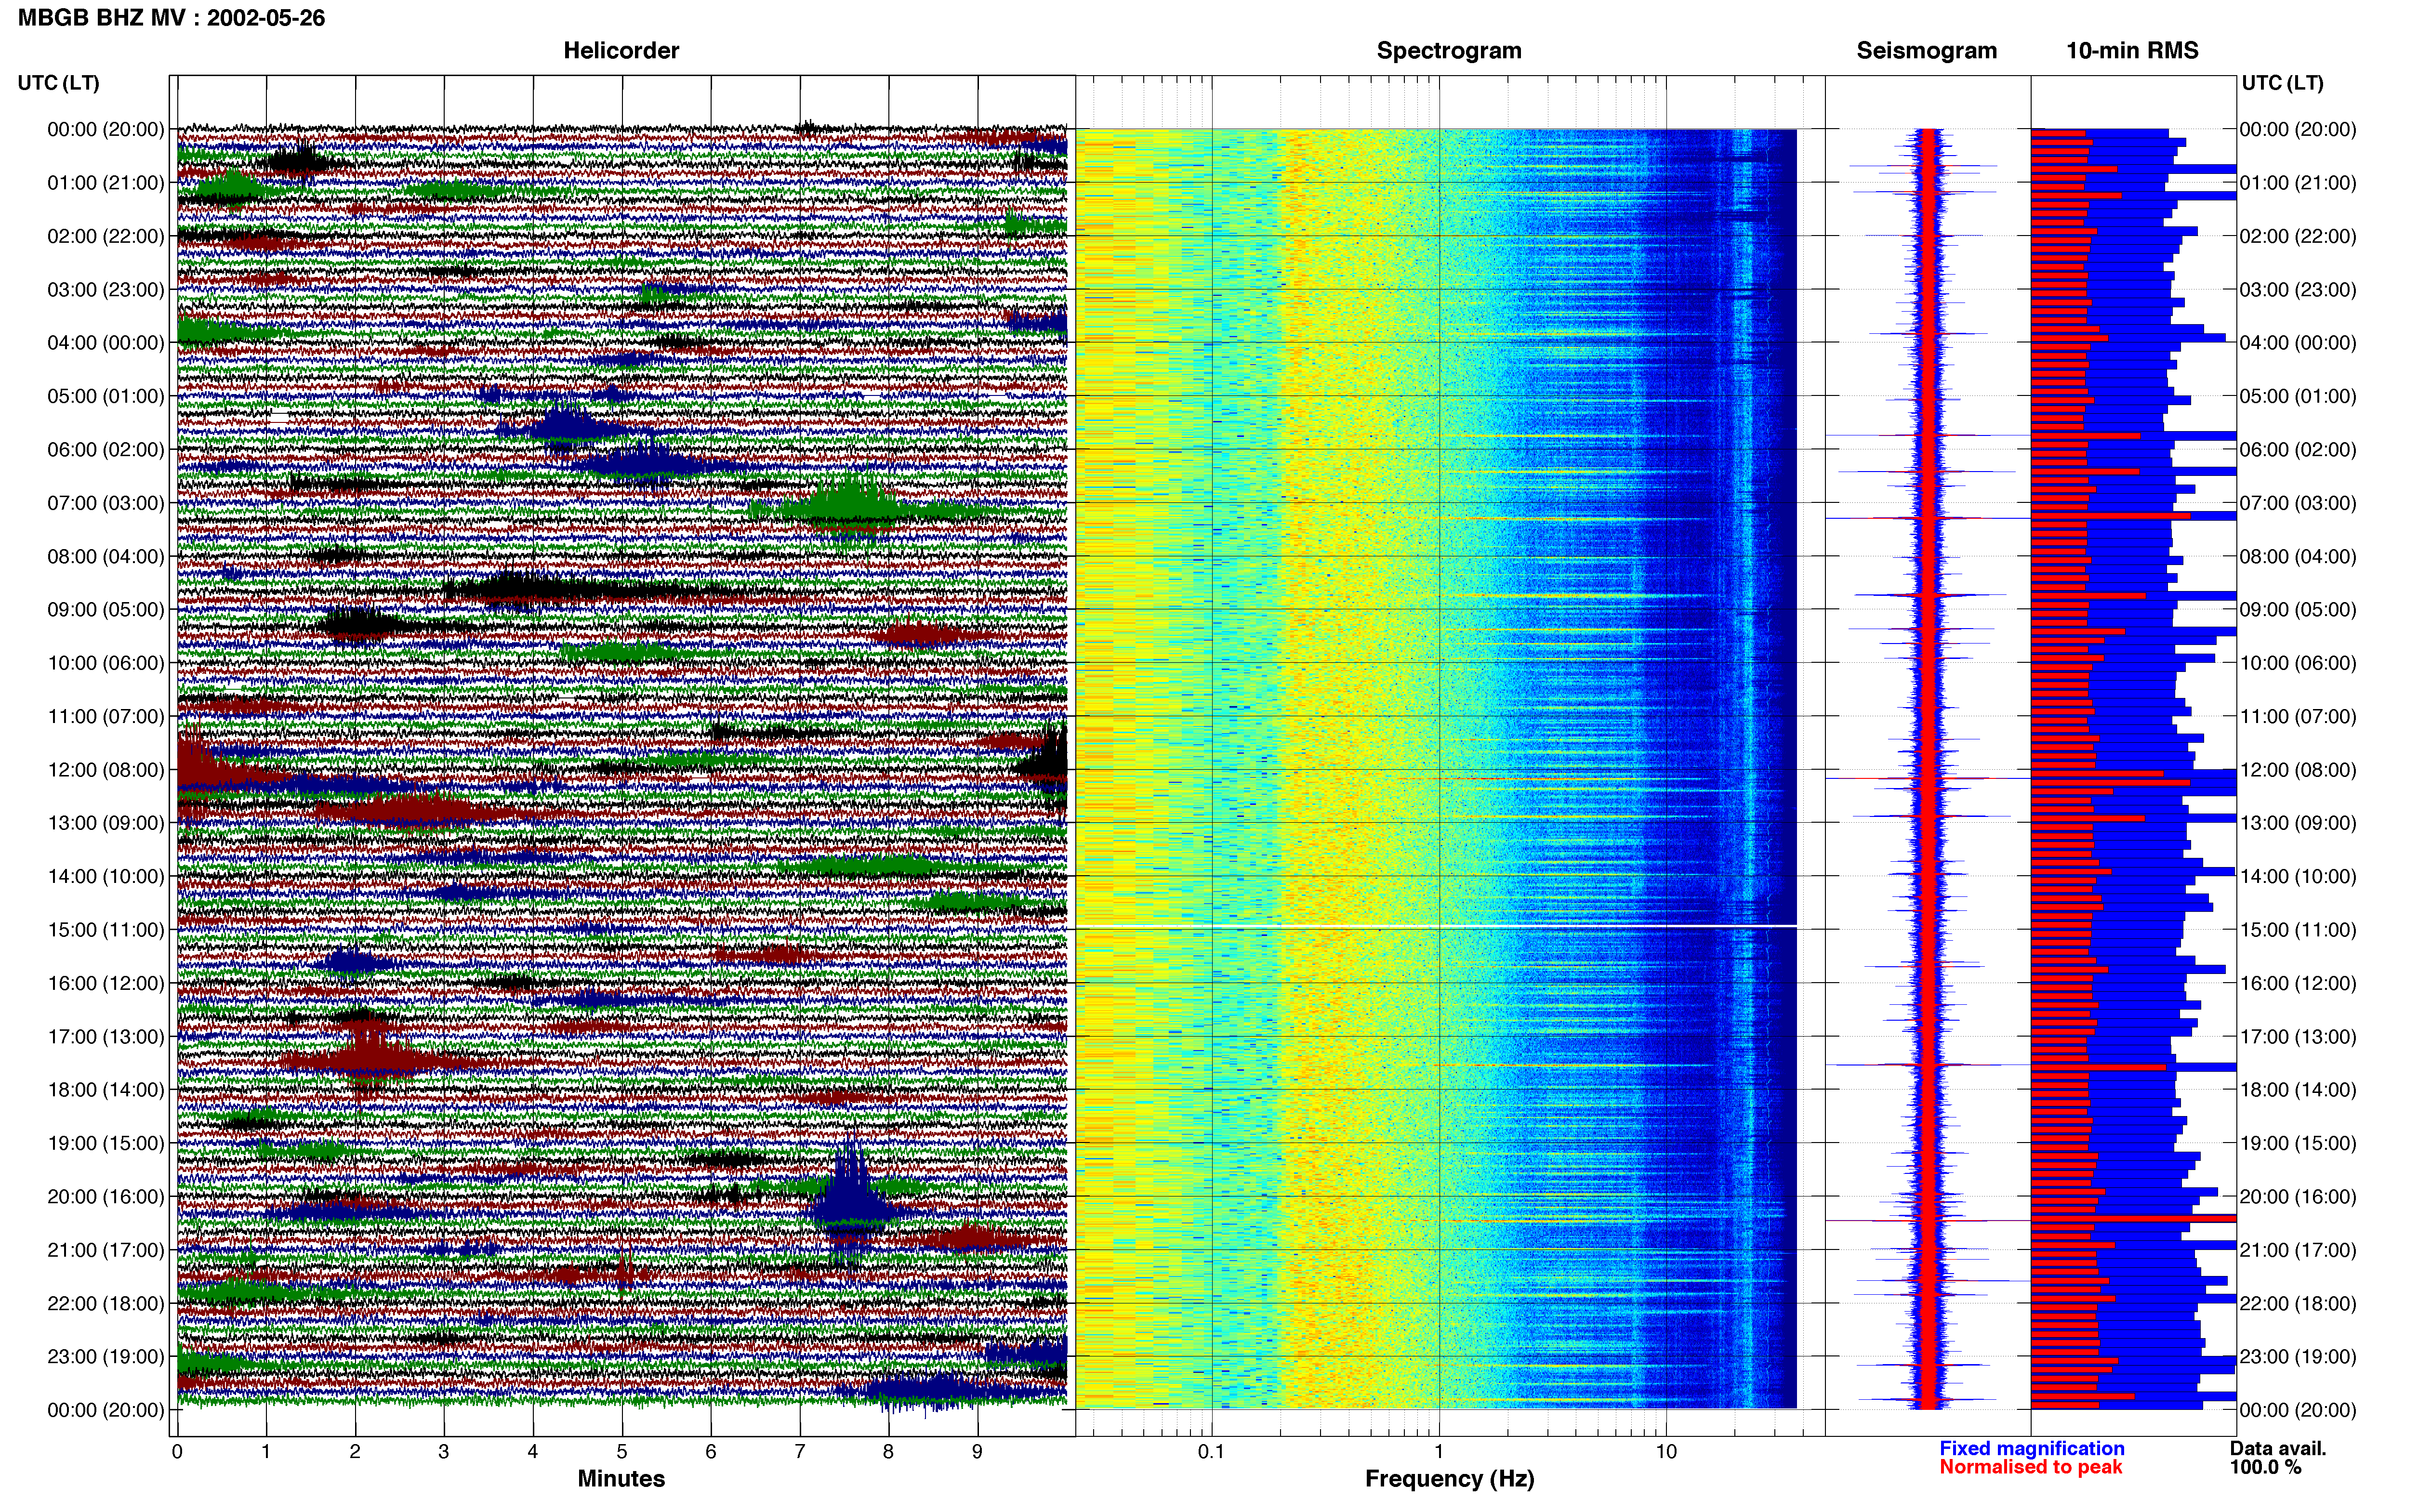The height and width of the screenshot is (1512, 2418).
Task: Click left-axis time label '15:00 (11:00)'
Action: [x=106, y=930]
